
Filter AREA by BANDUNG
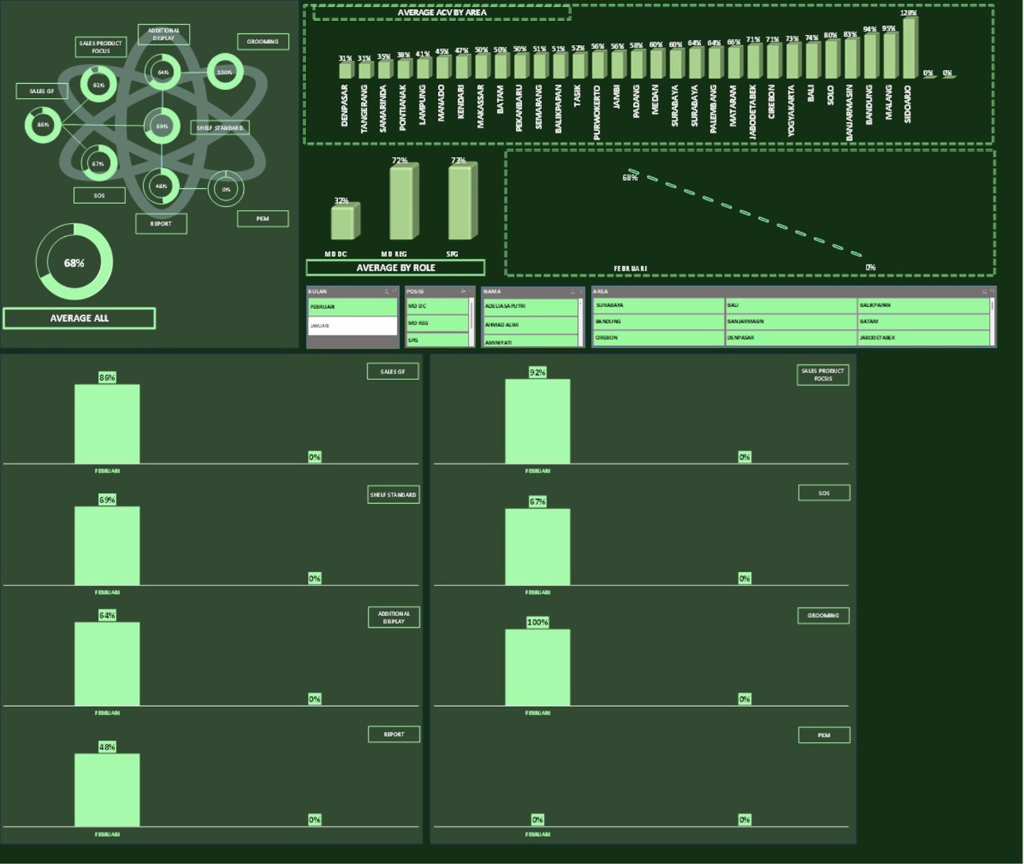pyautogui.click(x=658, y=321)
